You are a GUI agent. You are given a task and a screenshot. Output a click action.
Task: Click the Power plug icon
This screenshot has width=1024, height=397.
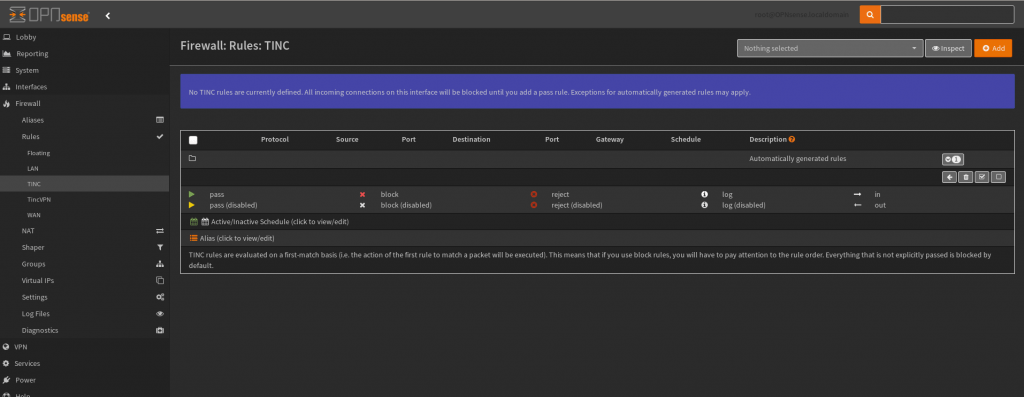click(7, 380)
